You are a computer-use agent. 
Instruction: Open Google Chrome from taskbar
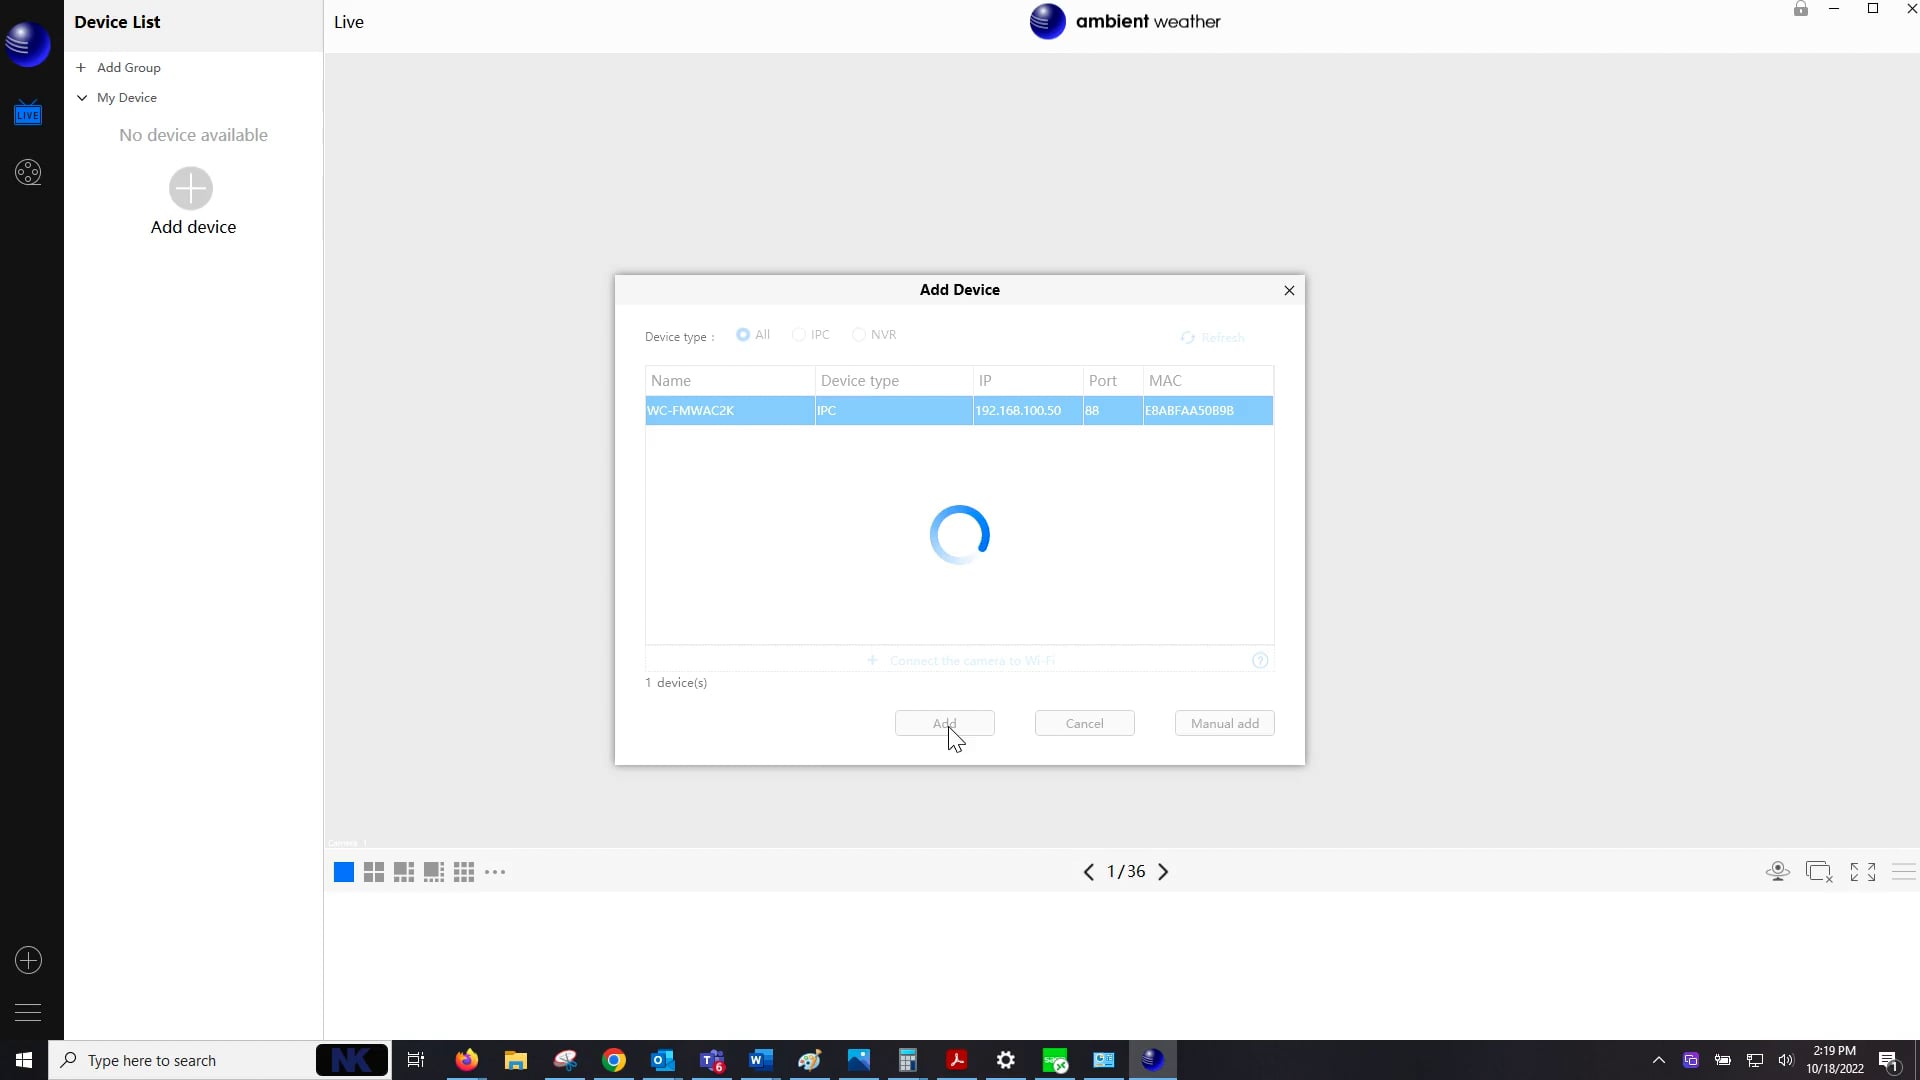tap(614, 1060)
